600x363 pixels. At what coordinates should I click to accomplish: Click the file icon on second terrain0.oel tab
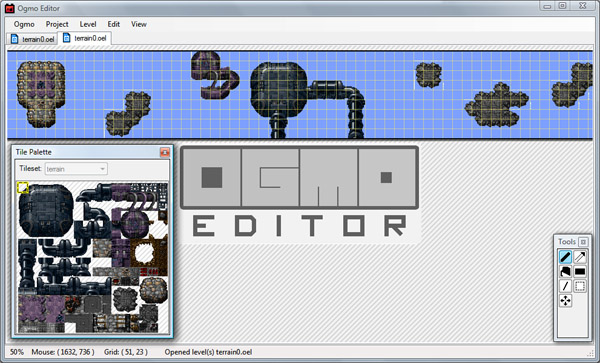coord(67,38)
